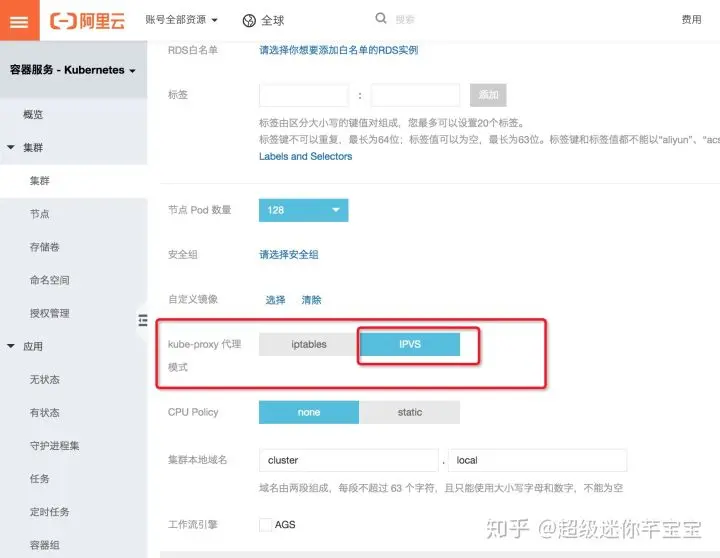Click the label key input field
The height and width of the screenshot is (558, 720).
point(304,95)
